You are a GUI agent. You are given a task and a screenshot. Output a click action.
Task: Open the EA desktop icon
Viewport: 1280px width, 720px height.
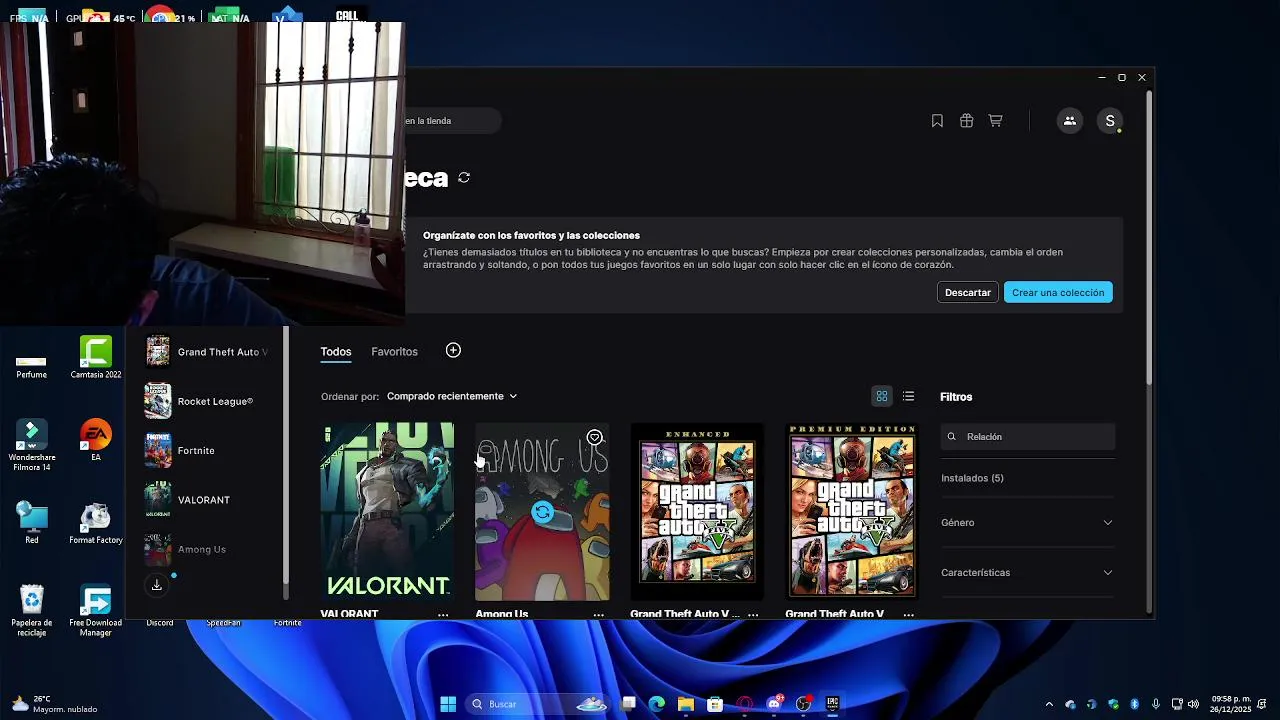coord(96,440)
